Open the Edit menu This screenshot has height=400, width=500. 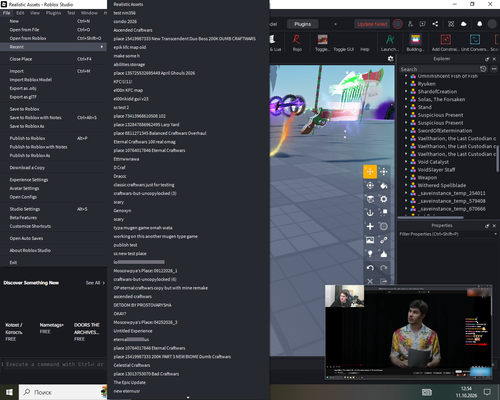(x=20, y=13)
